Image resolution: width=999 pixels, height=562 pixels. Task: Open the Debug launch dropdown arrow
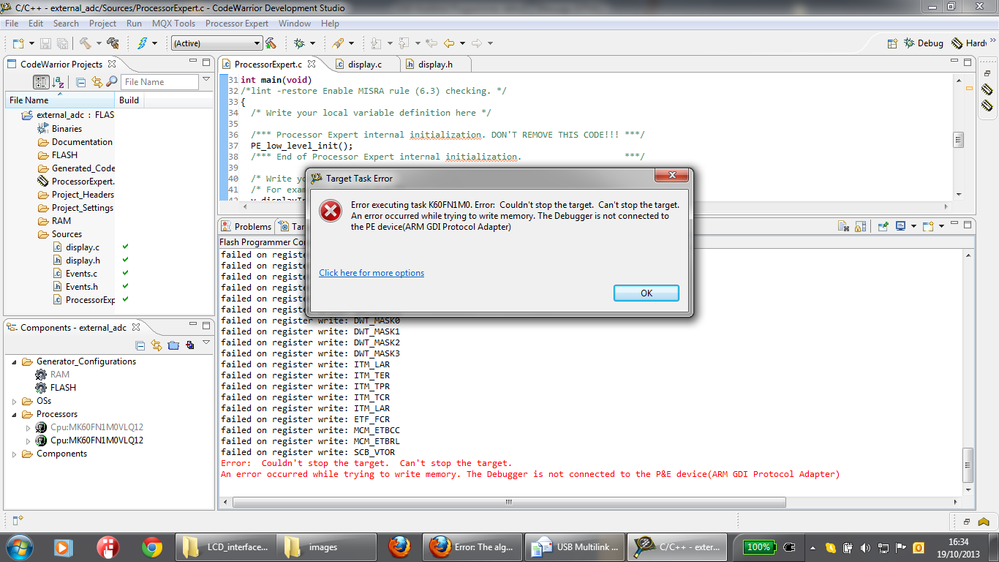point(313,43)
